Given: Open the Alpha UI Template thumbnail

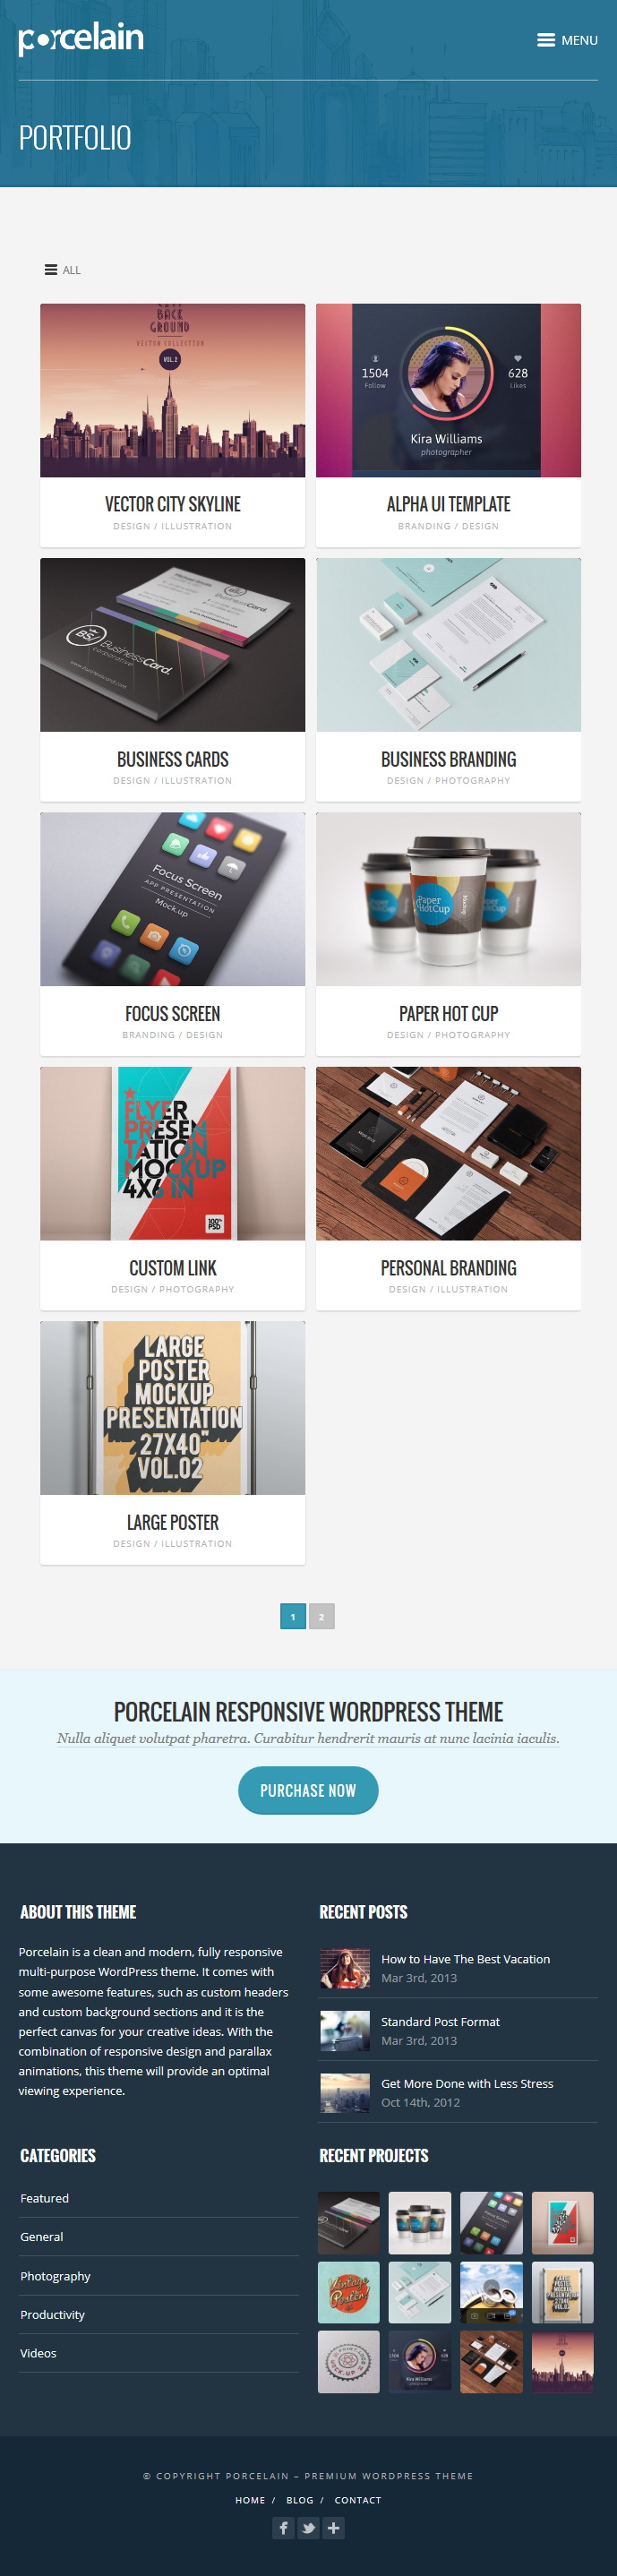Looking at the screenshot, I should click(448, 390).
